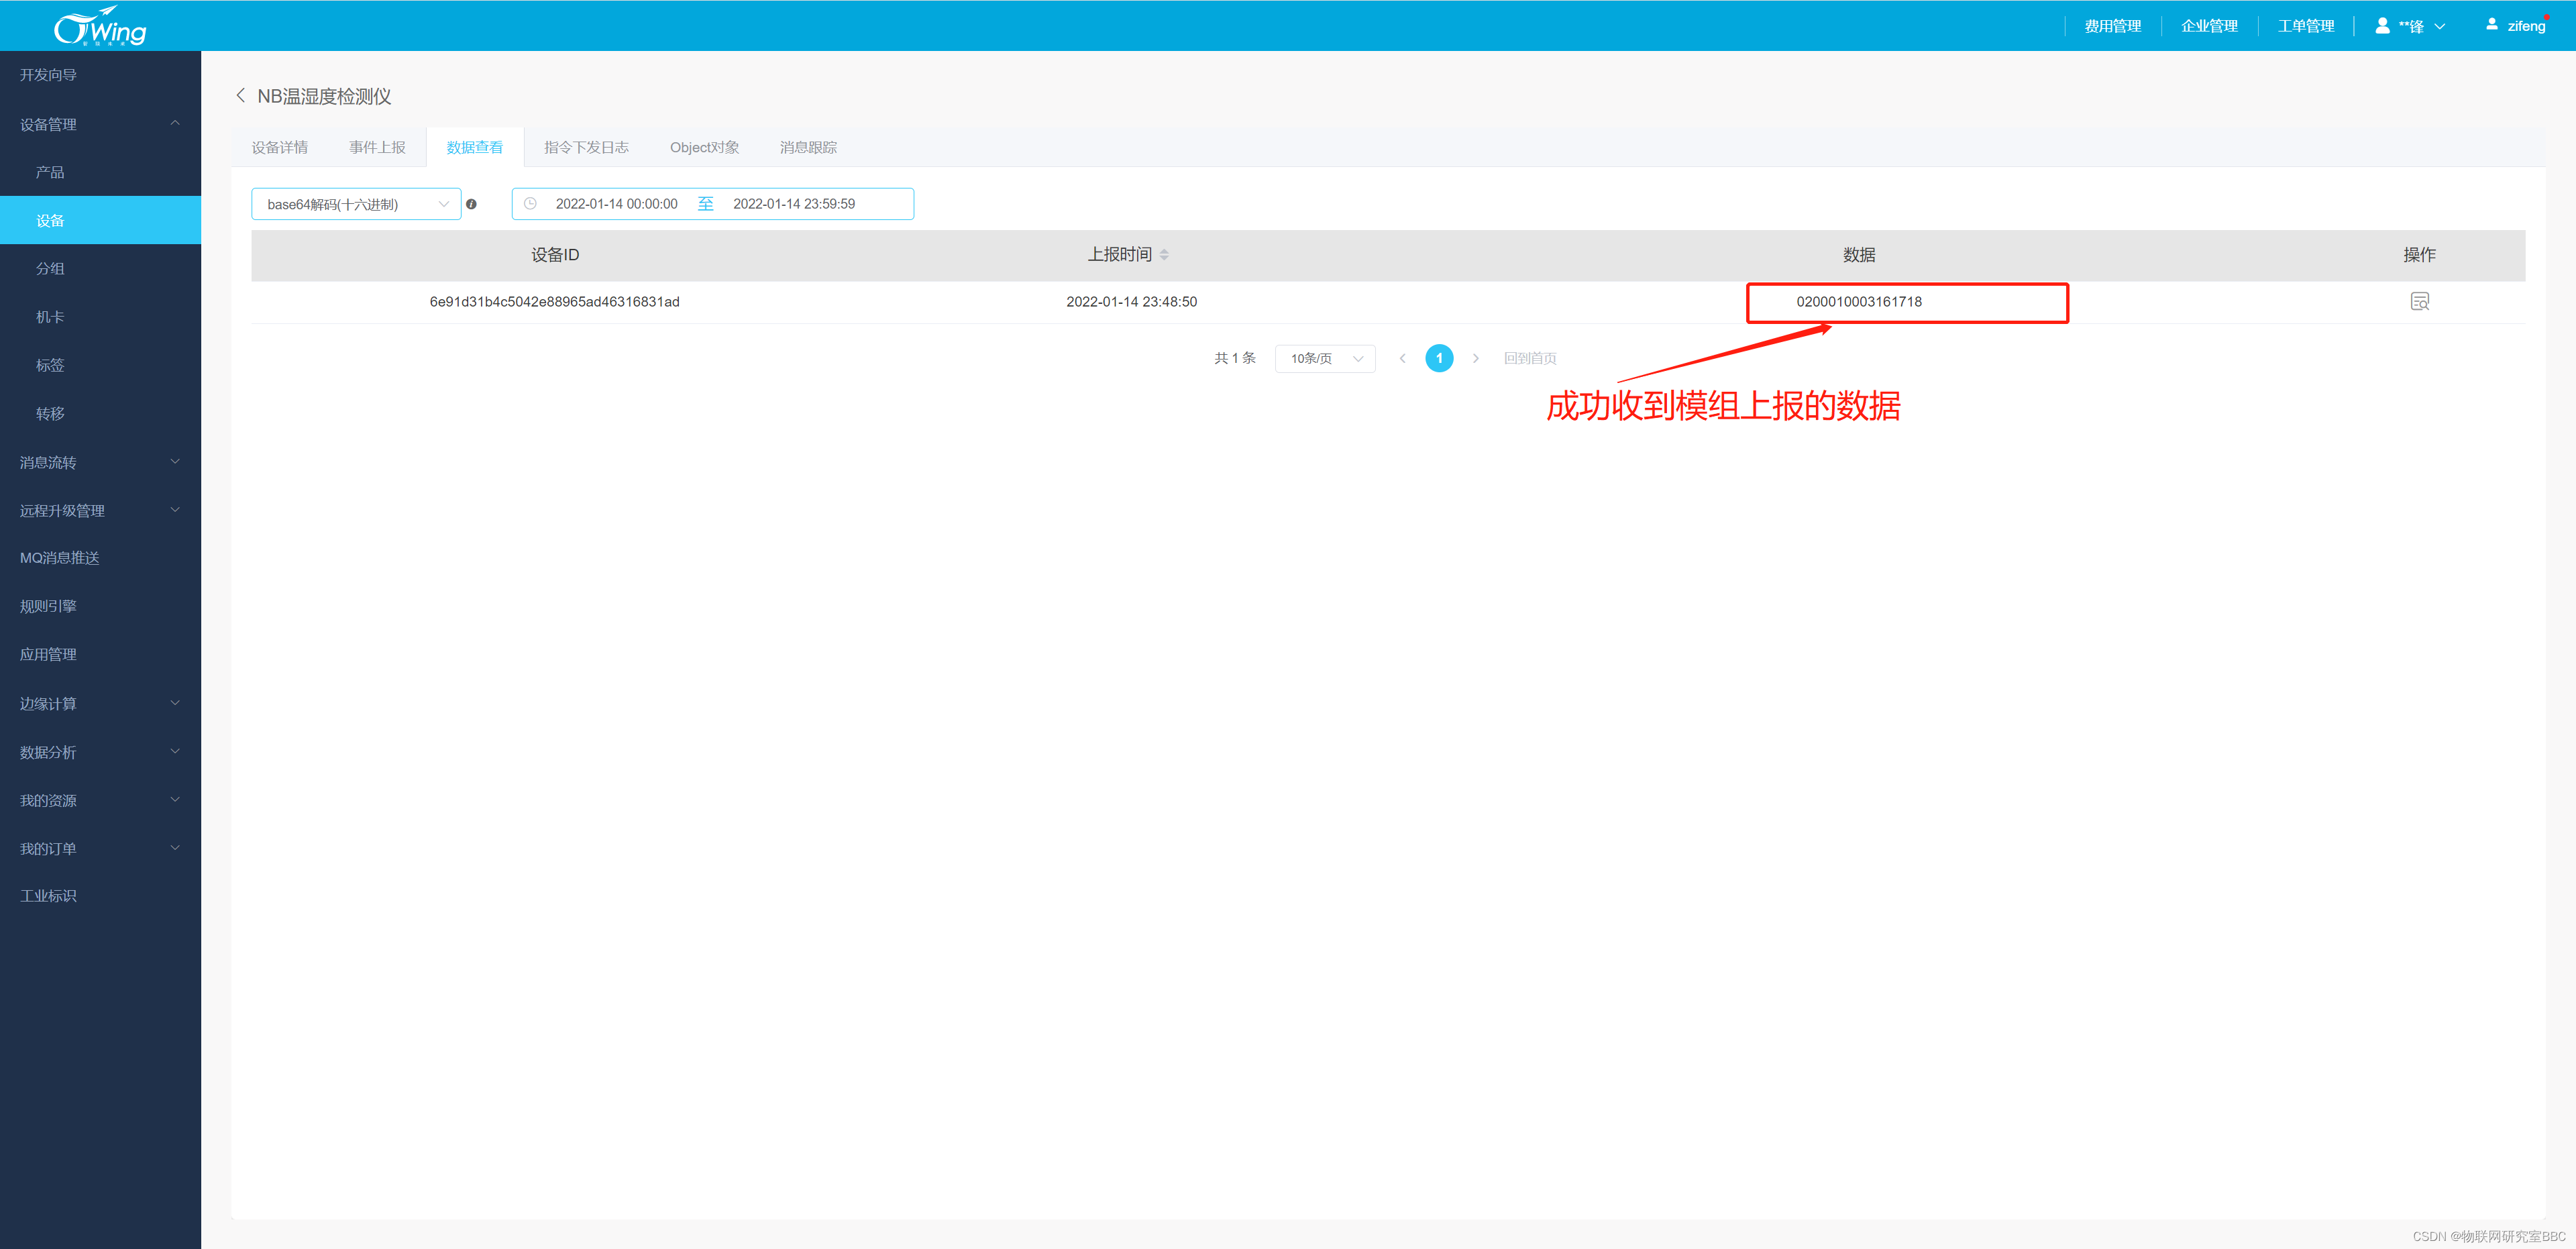Click 设备ID column header
This screenshot has width=2576, height=1249.
click(555, 255)
